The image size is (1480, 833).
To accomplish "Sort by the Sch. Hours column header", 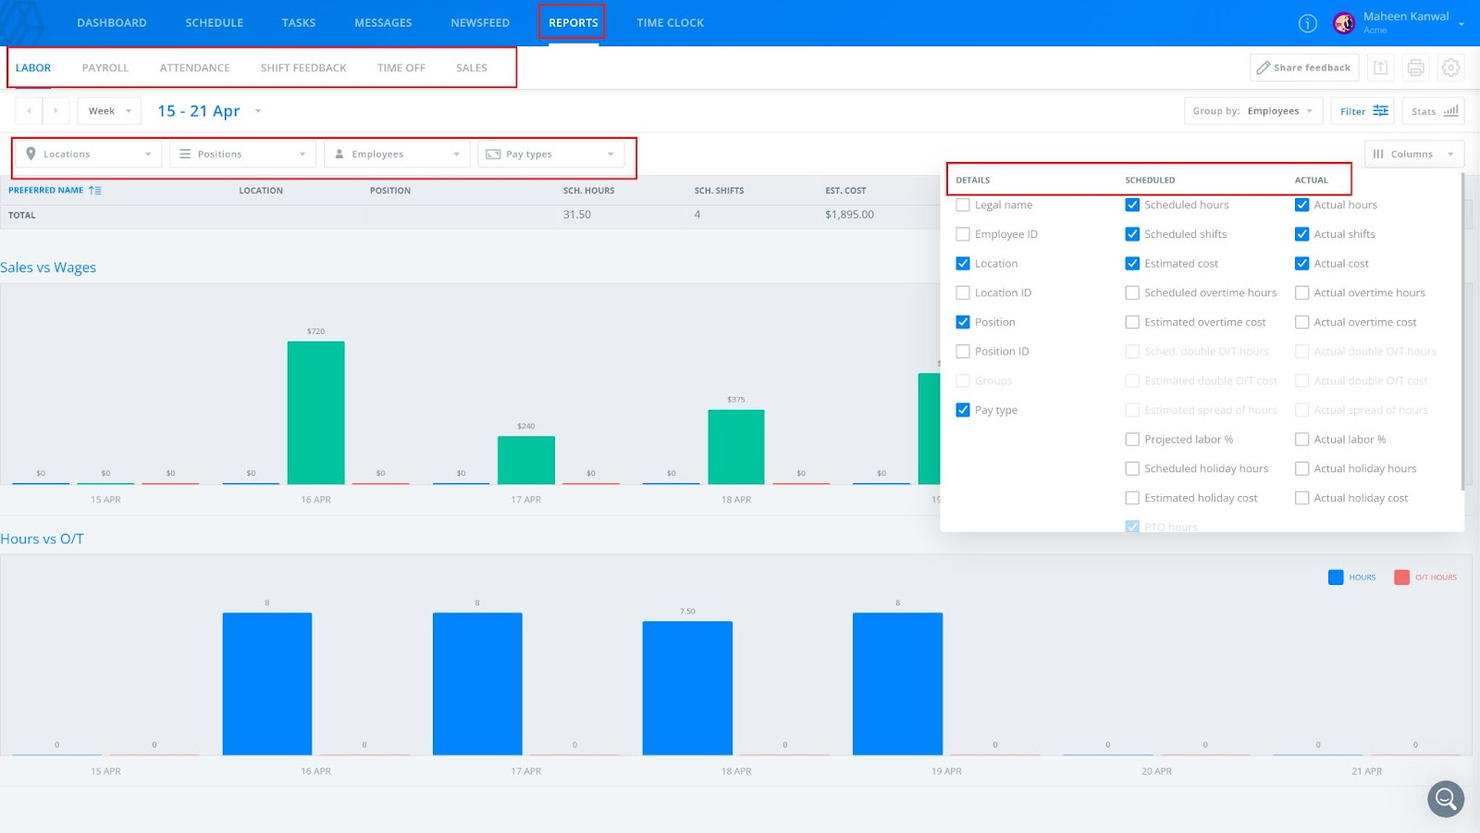I will [x=588, y=190].
